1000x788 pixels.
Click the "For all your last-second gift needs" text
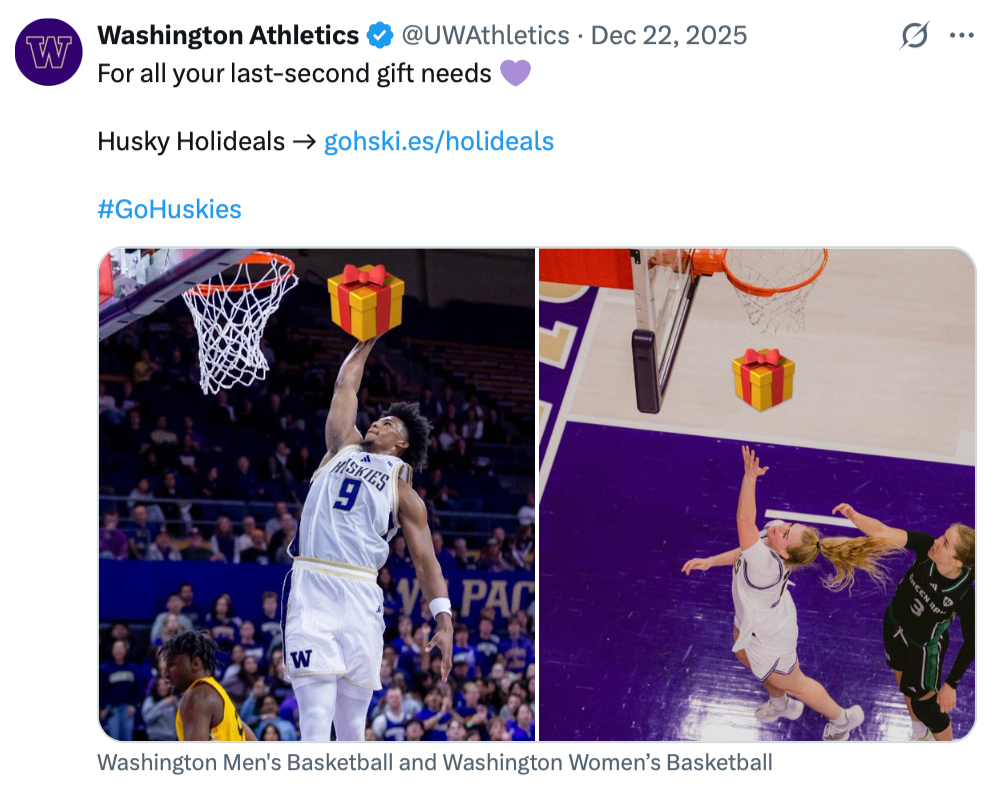294,73
